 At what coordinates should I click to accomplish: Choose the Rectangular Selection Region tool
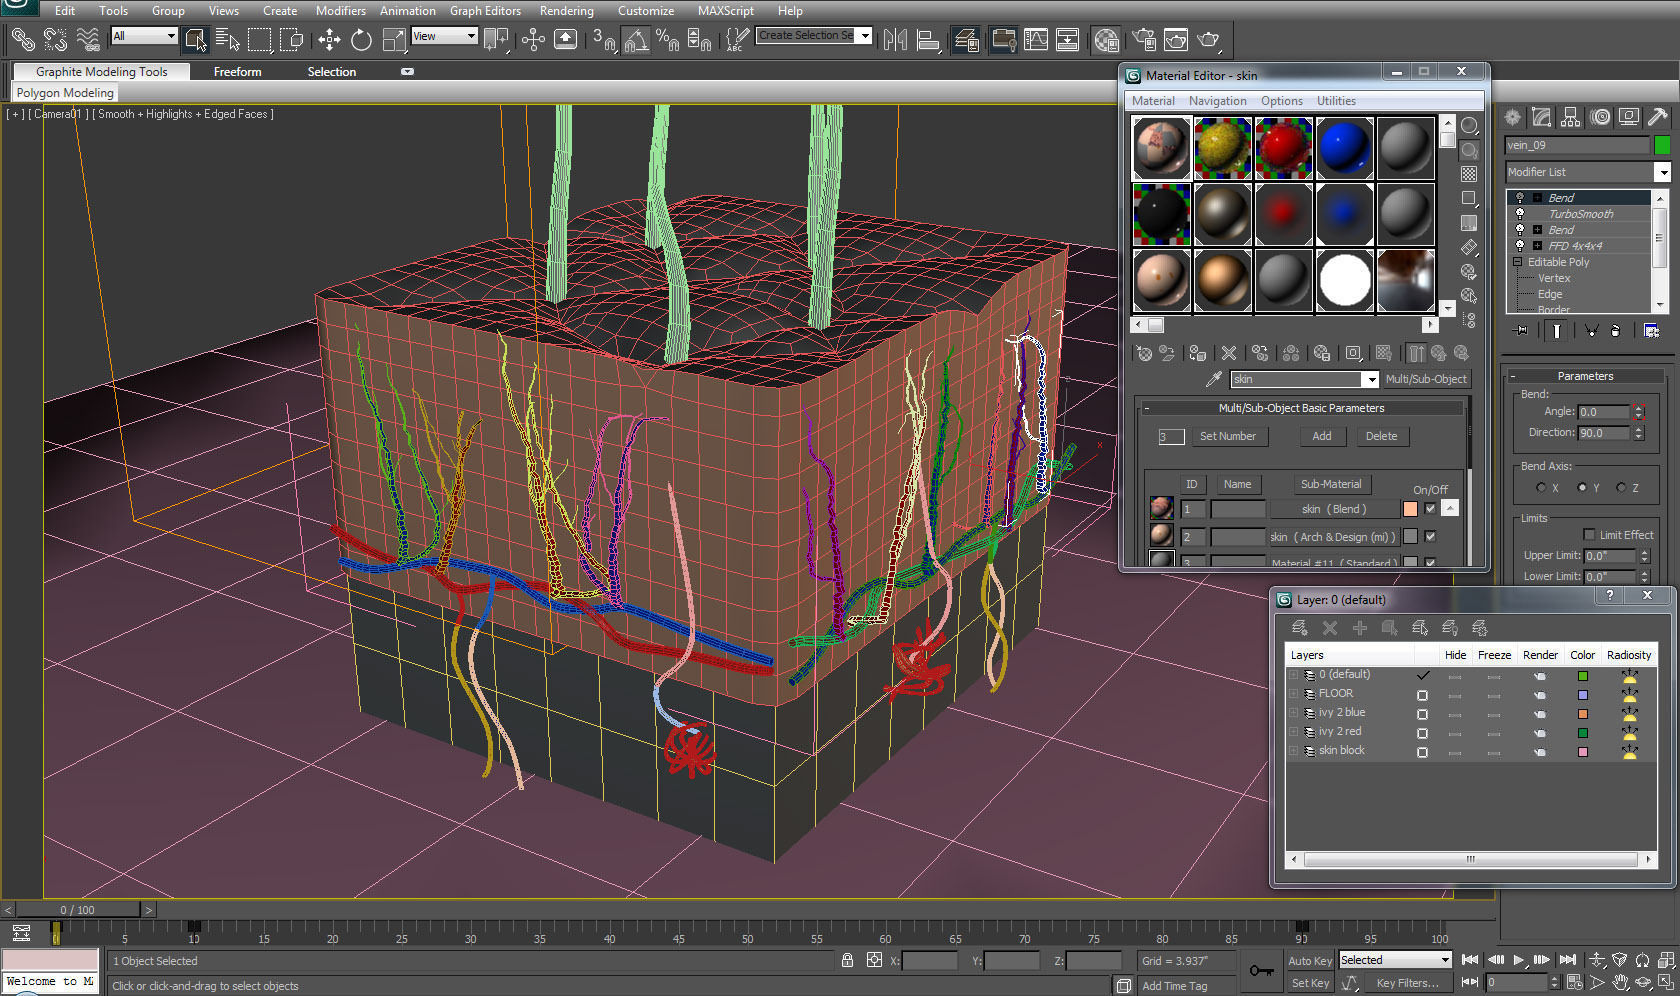coord(259,40)
